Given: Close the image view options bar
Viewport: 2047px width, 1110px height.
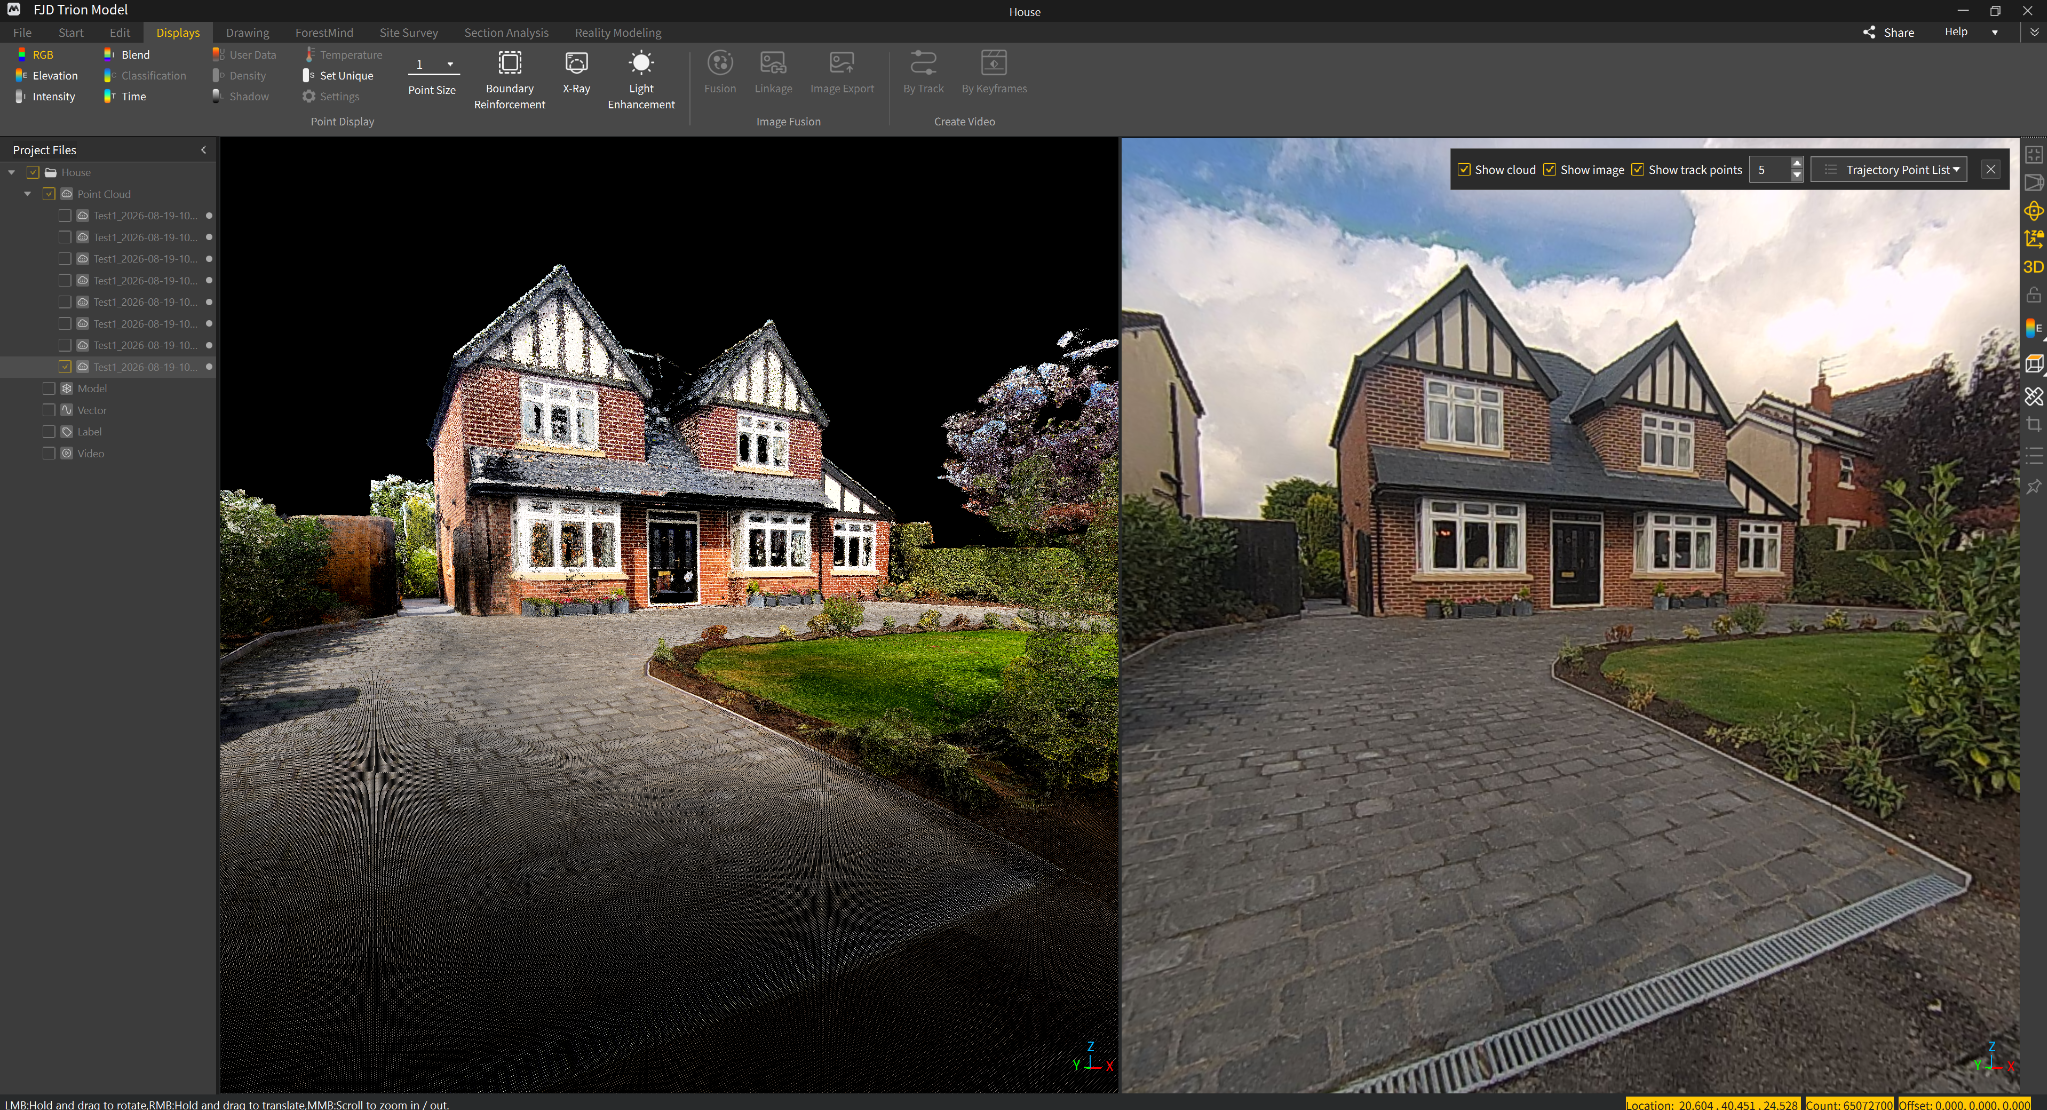Looking at the screenshot, I should pos(1991,170).
